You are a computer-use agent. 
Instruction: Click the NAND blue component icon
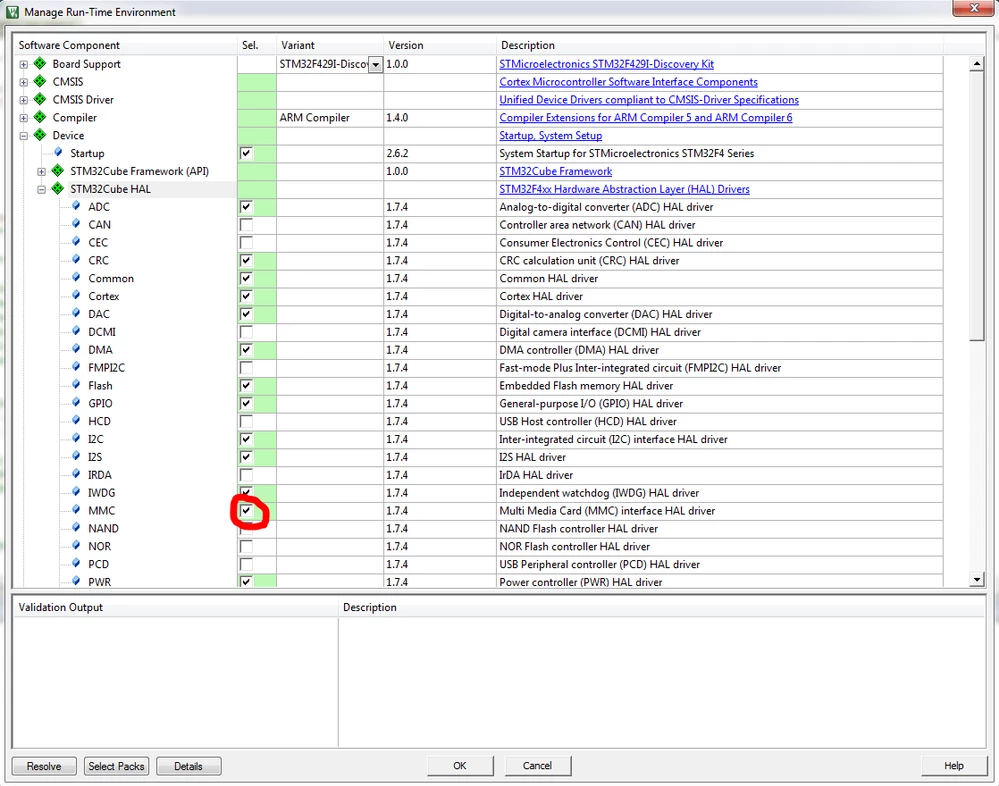coord(76,527)
